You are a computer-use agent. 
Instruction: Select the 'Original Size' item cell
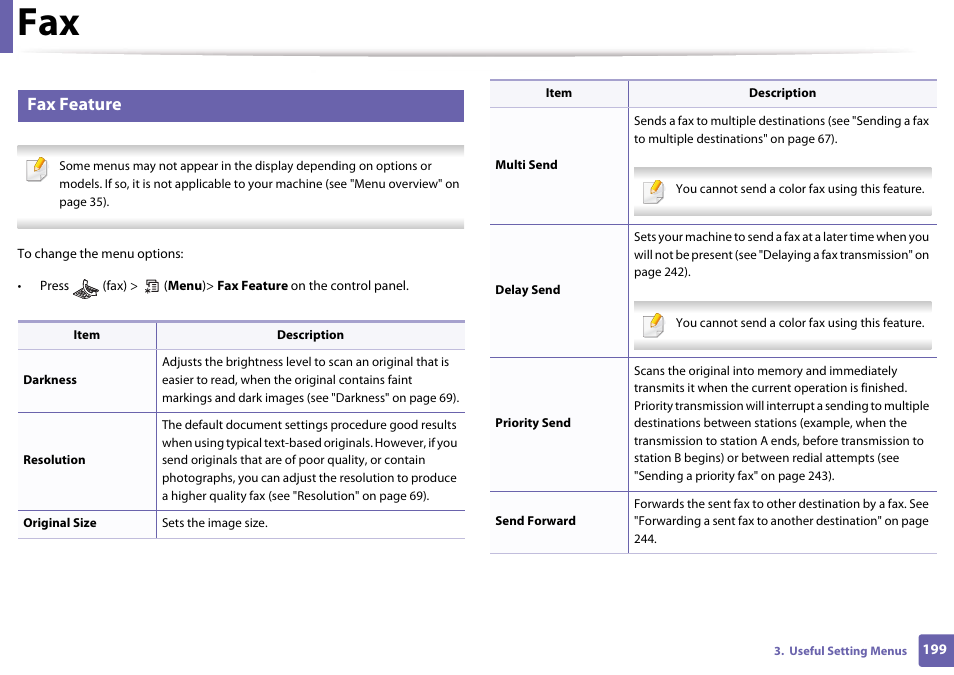87,523
